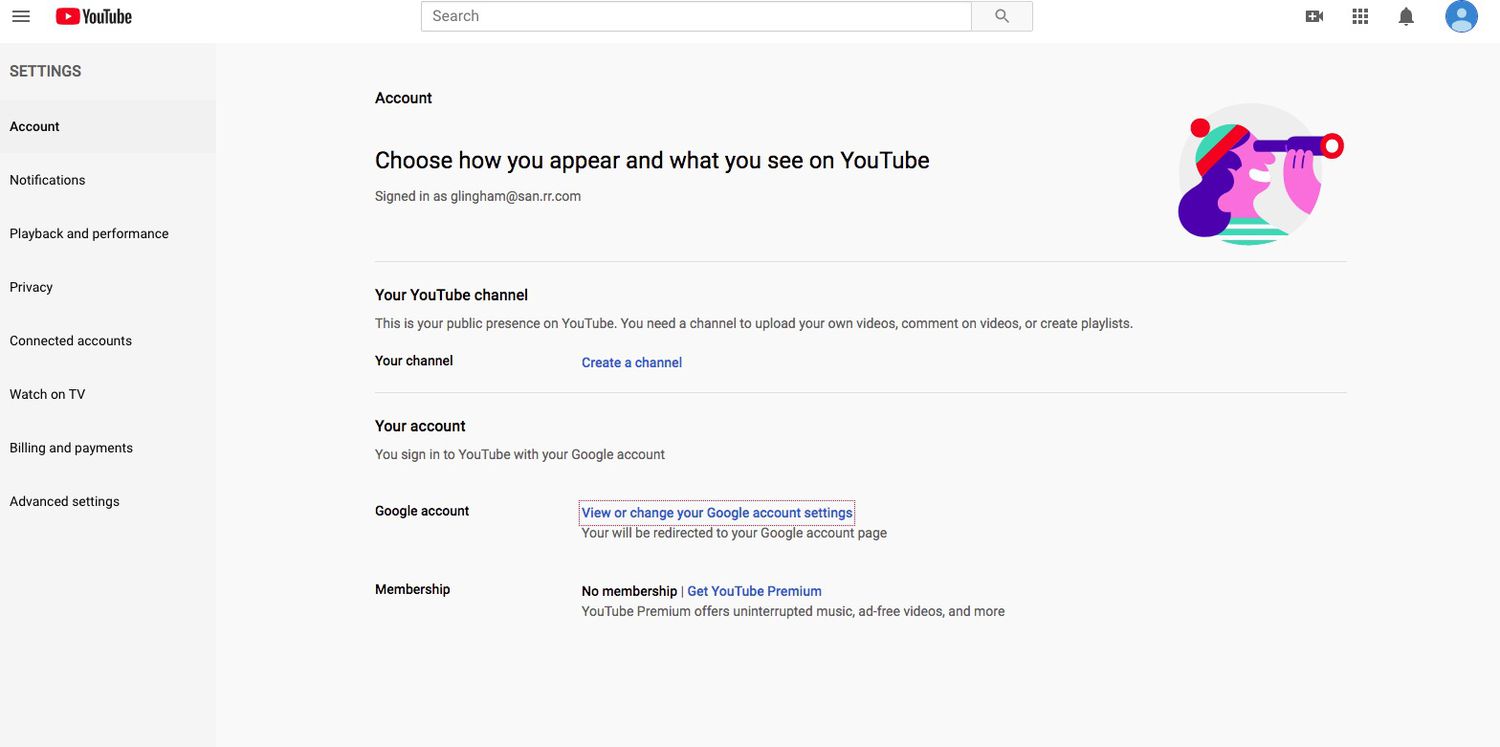Click the Create a channel link
The width and height of the screenshot is (1500, 747).
coord(632,363)
